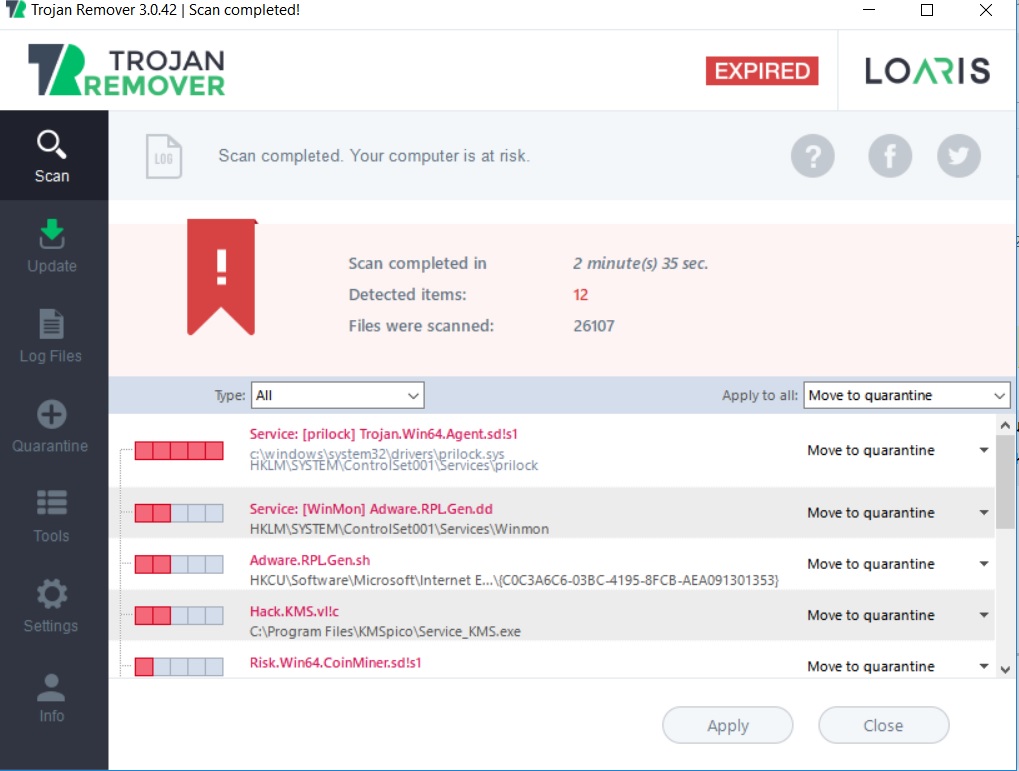Expand action dropdown for Risk.Win64.CoinMiner row
Image resolution: width=1019 pixels, height=771 pixels.
click(x=984, y=666)
